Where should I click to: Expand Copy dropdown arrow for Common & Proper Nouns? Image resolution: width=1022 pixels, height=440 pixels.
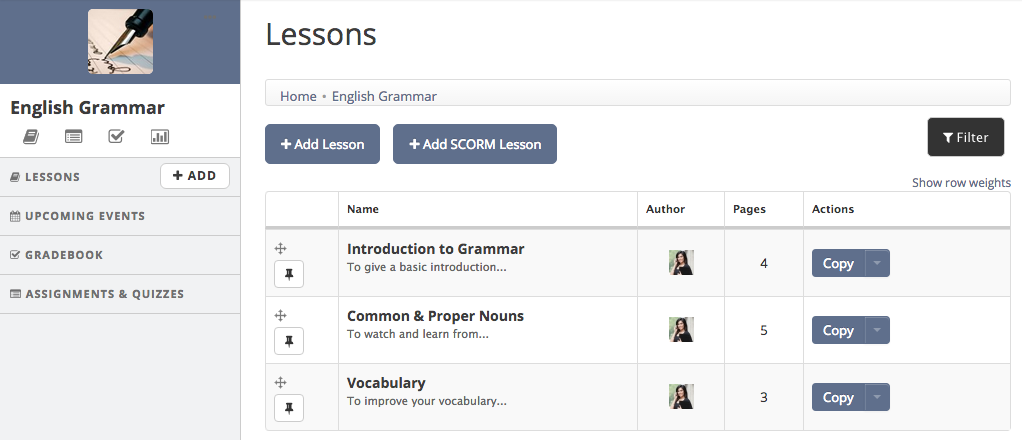(x=877, y=330)
